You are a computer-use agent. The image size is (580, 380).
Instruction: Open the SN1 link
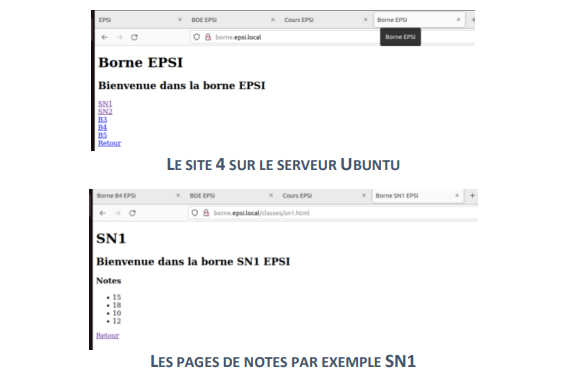coord(105,104)
